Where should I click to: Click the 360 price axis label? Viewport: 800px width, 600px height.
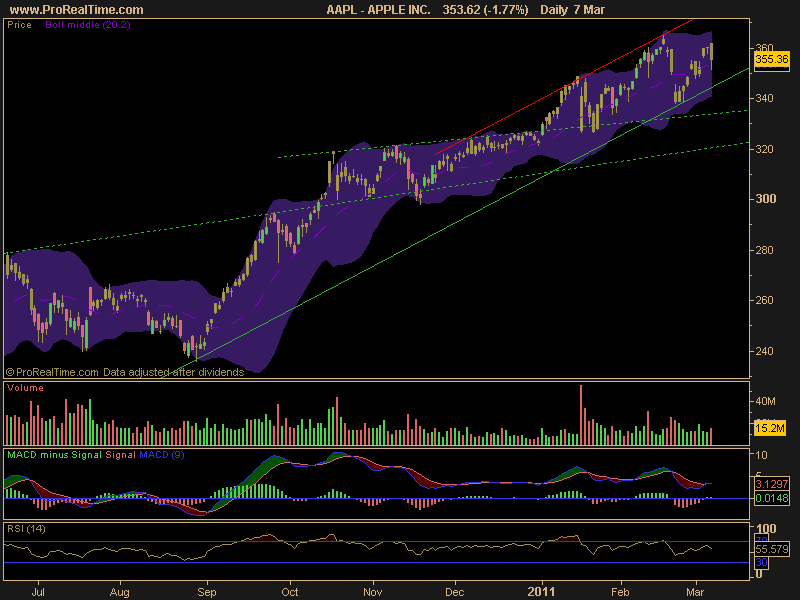[x=764, y=47]
